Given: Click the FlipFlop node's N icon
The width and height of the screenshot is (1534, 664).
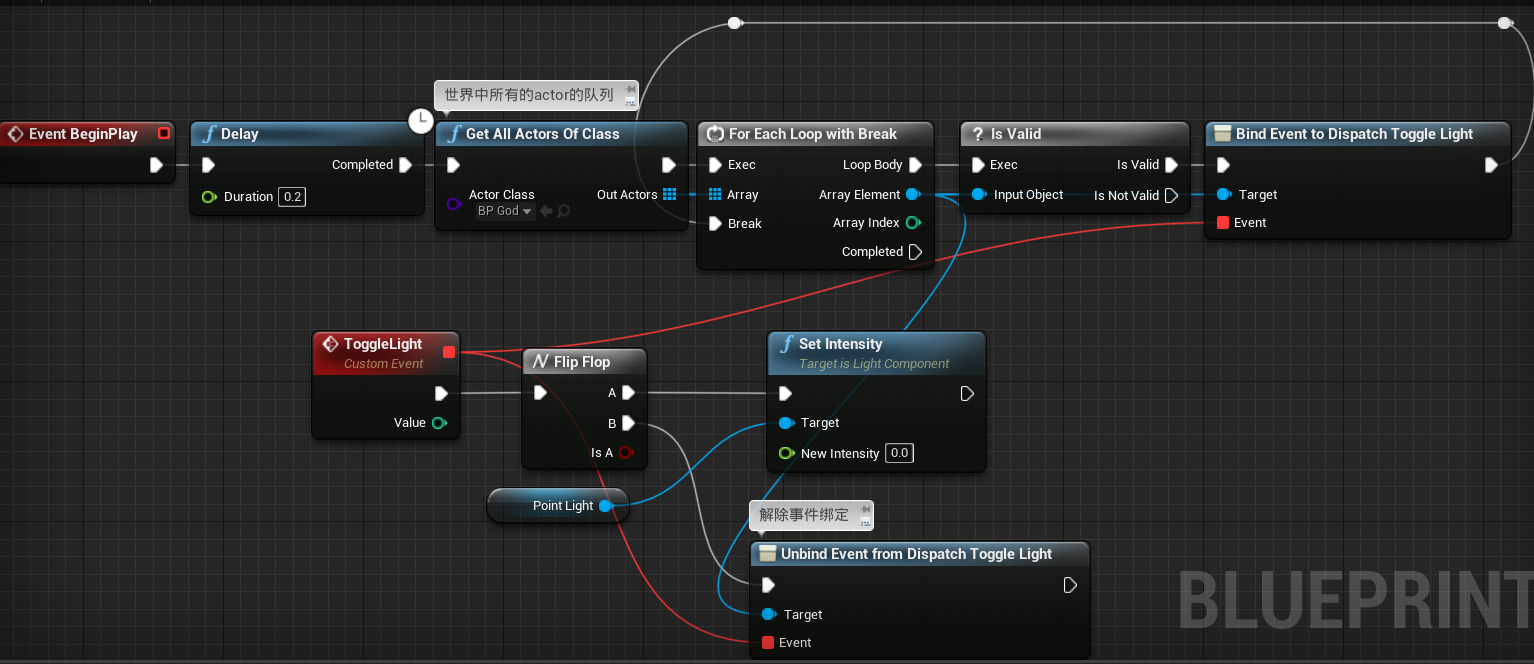Looking at the screenshot, I should tap(540, 361).
